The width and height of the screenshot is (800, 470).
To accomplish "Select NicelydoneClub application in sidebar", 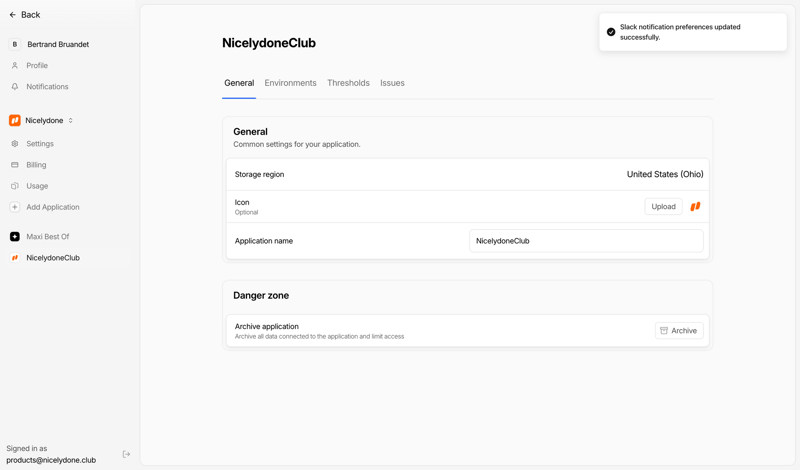I will point(53,258).
